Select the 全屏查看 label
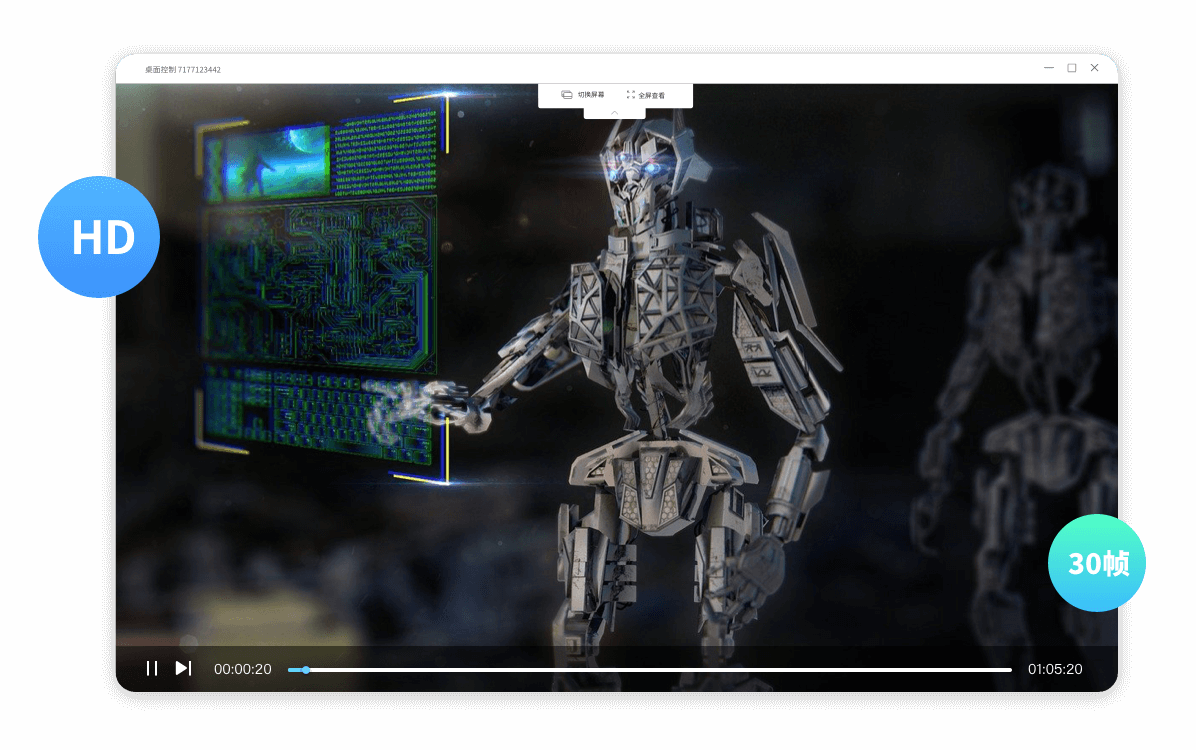 click(x=652, y=95)
